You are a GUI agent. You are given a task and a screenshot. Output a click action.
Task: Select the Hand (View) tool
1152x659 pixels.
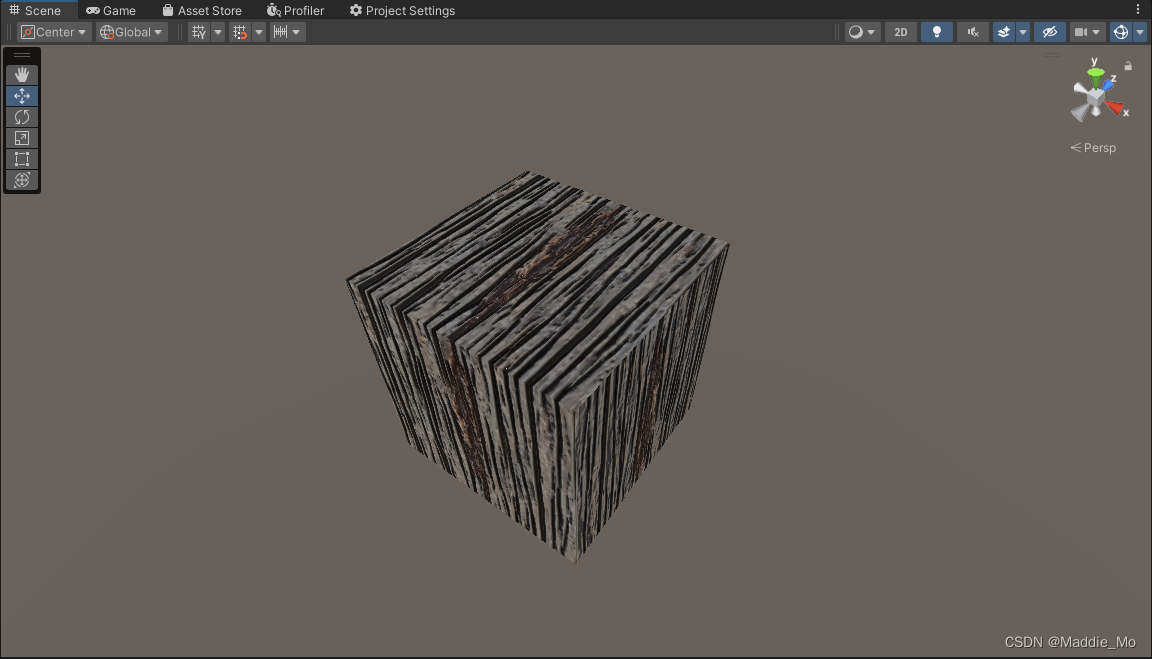pyautogui.click(x=22, y=75)
